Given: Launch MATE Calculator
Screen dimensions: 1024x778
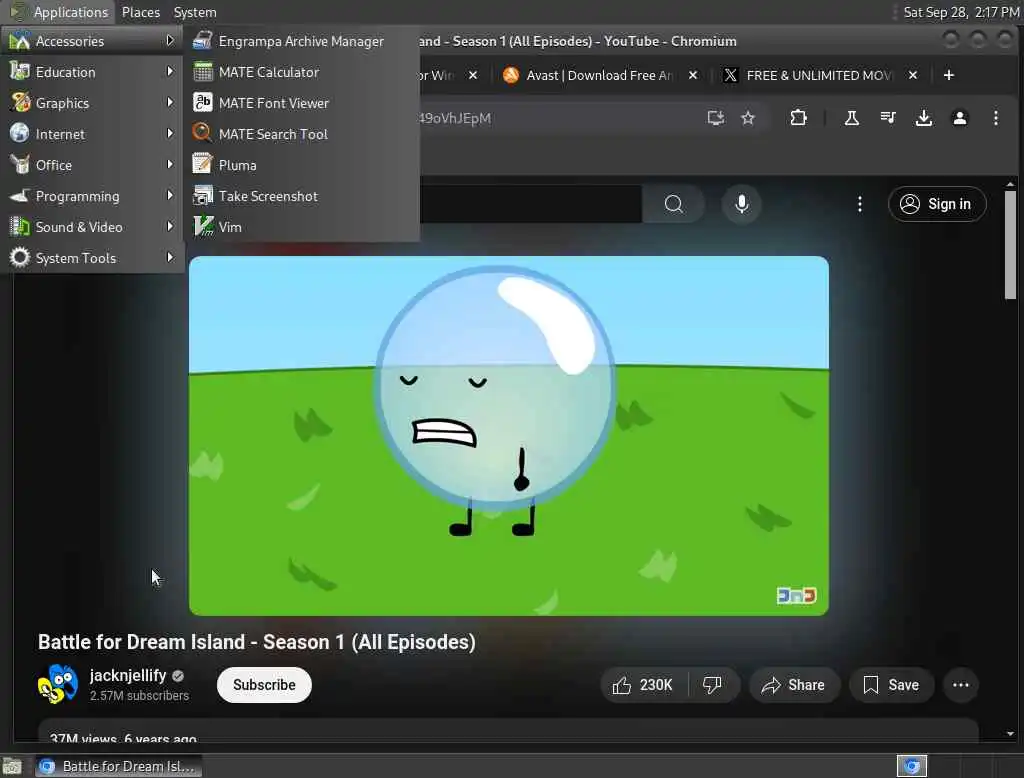Looking at the screenshot, I should [x=301, y=72].
